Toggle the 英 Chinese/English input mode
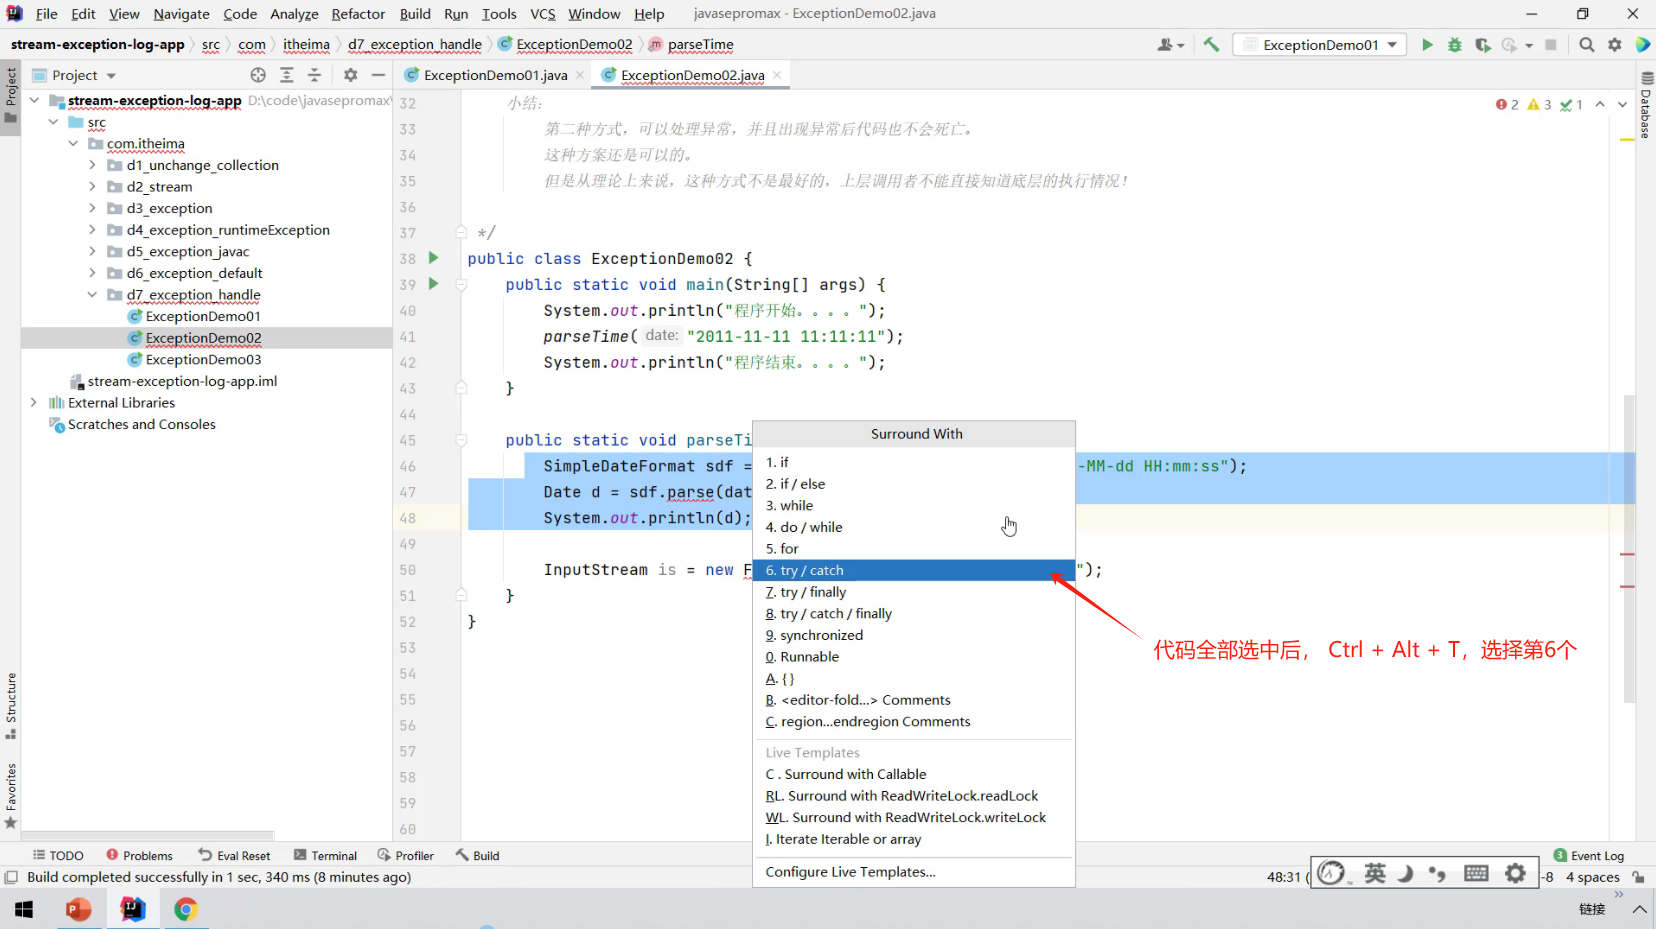Screen dimensions: 1656x929 point(1376,873)
